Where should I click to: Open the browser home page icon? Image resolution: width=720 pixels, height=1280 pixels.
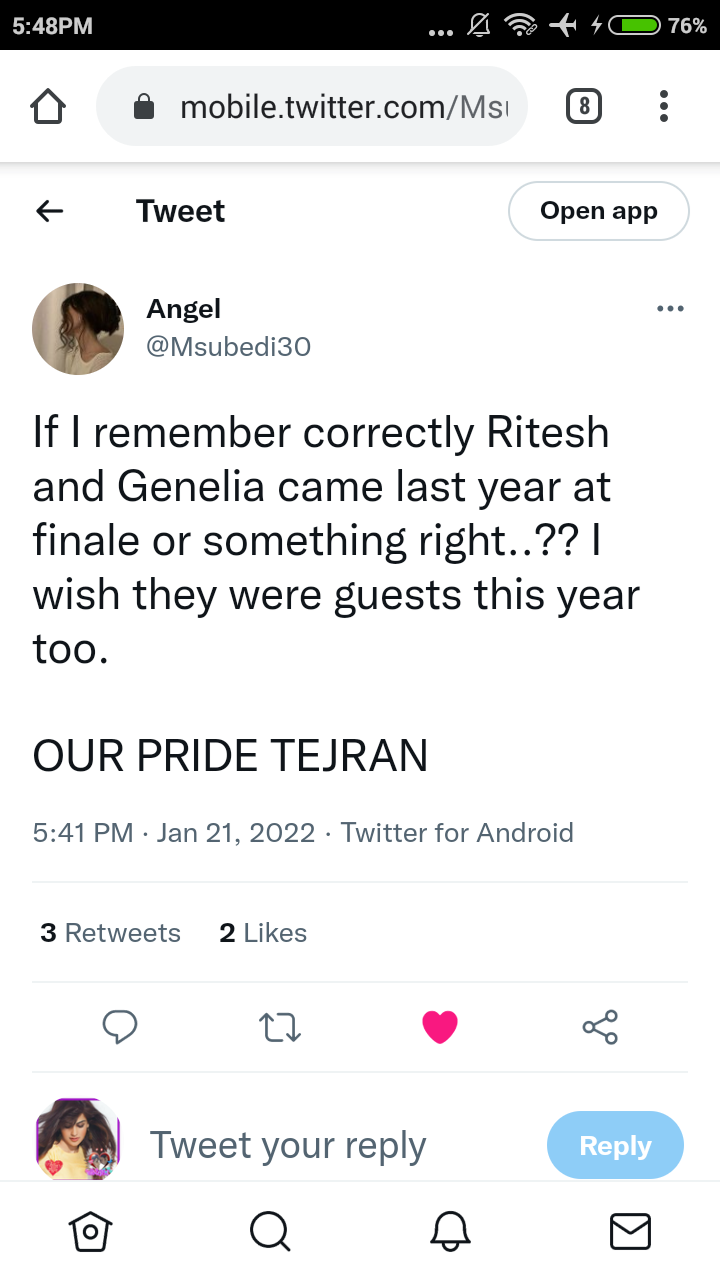(49, 106)
